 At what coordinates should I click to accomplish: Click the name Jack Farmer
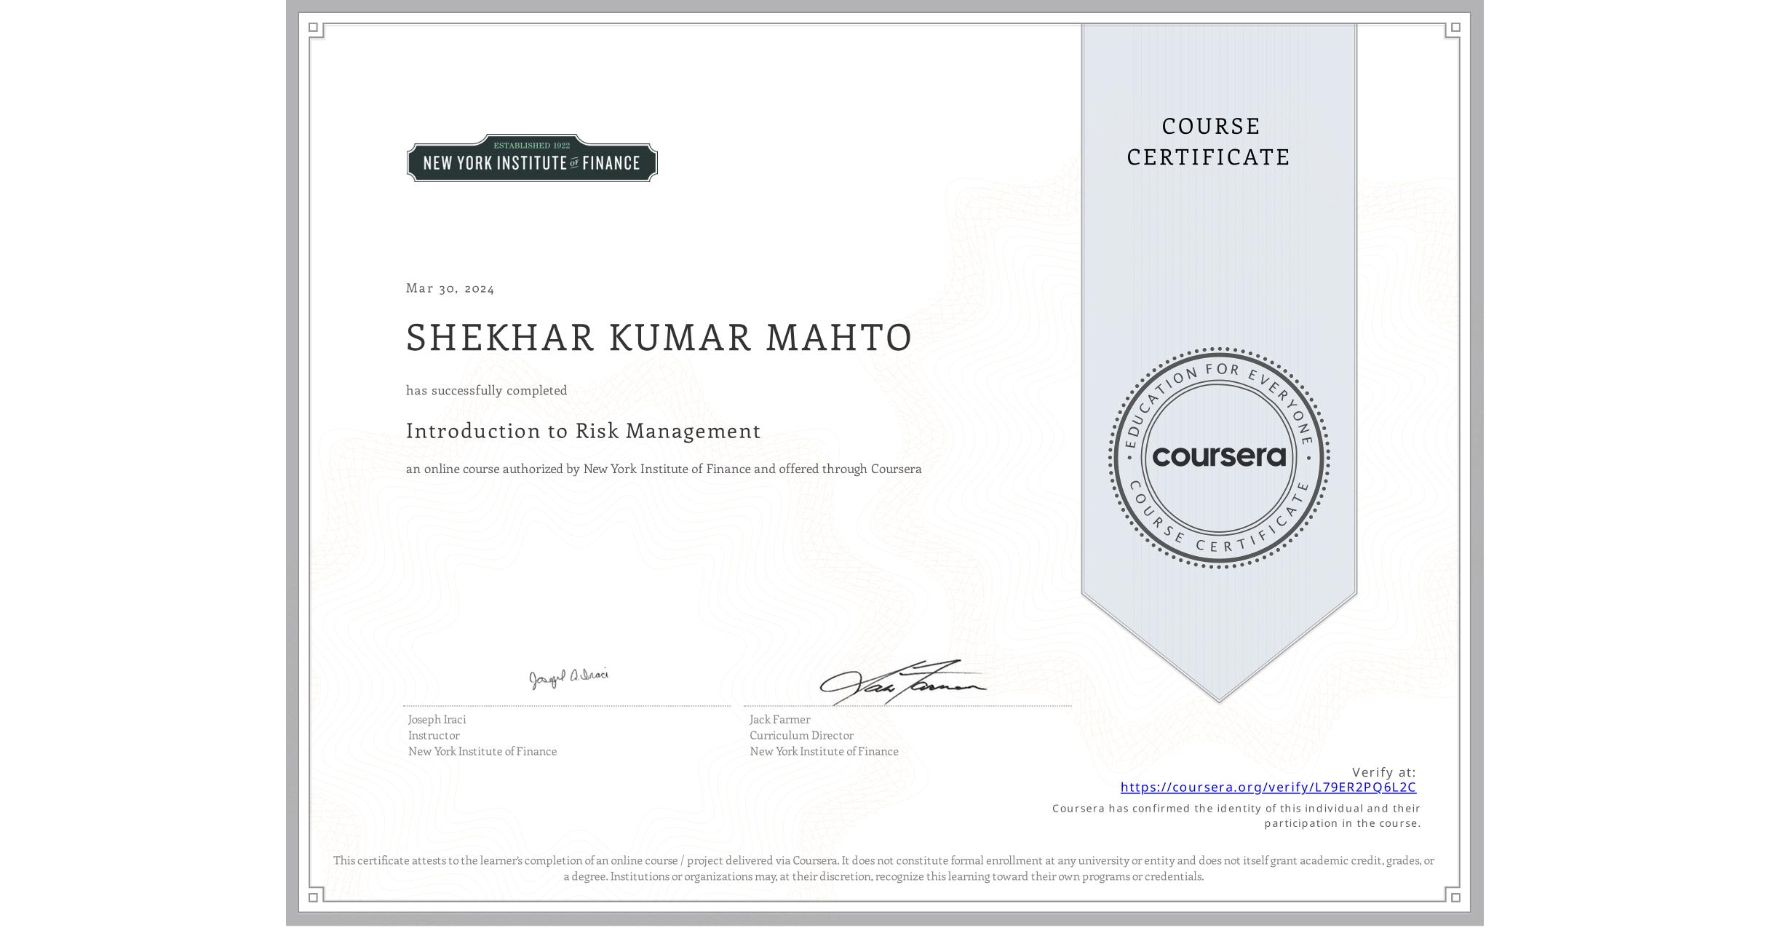click(x=780, y=719)
